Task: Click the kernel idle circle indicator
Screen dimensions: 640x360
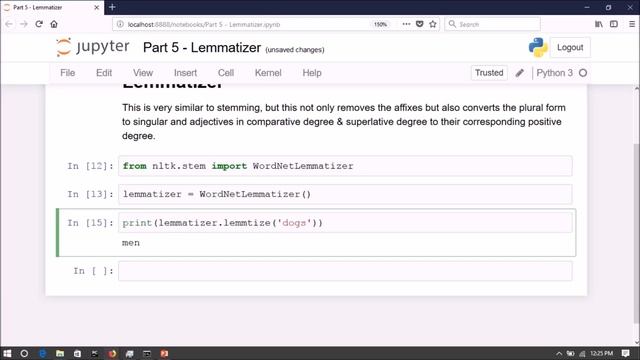Action: (583, 73)
